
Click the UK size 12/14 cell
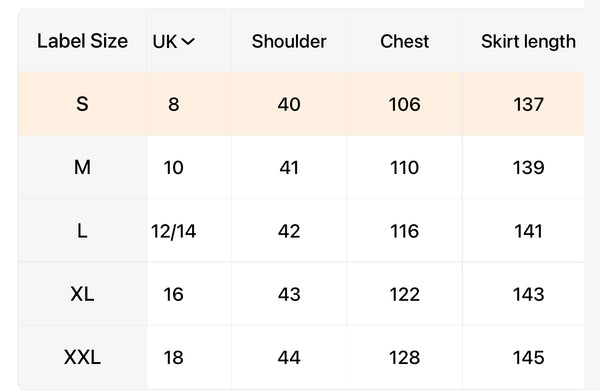[x=173, y=231]
